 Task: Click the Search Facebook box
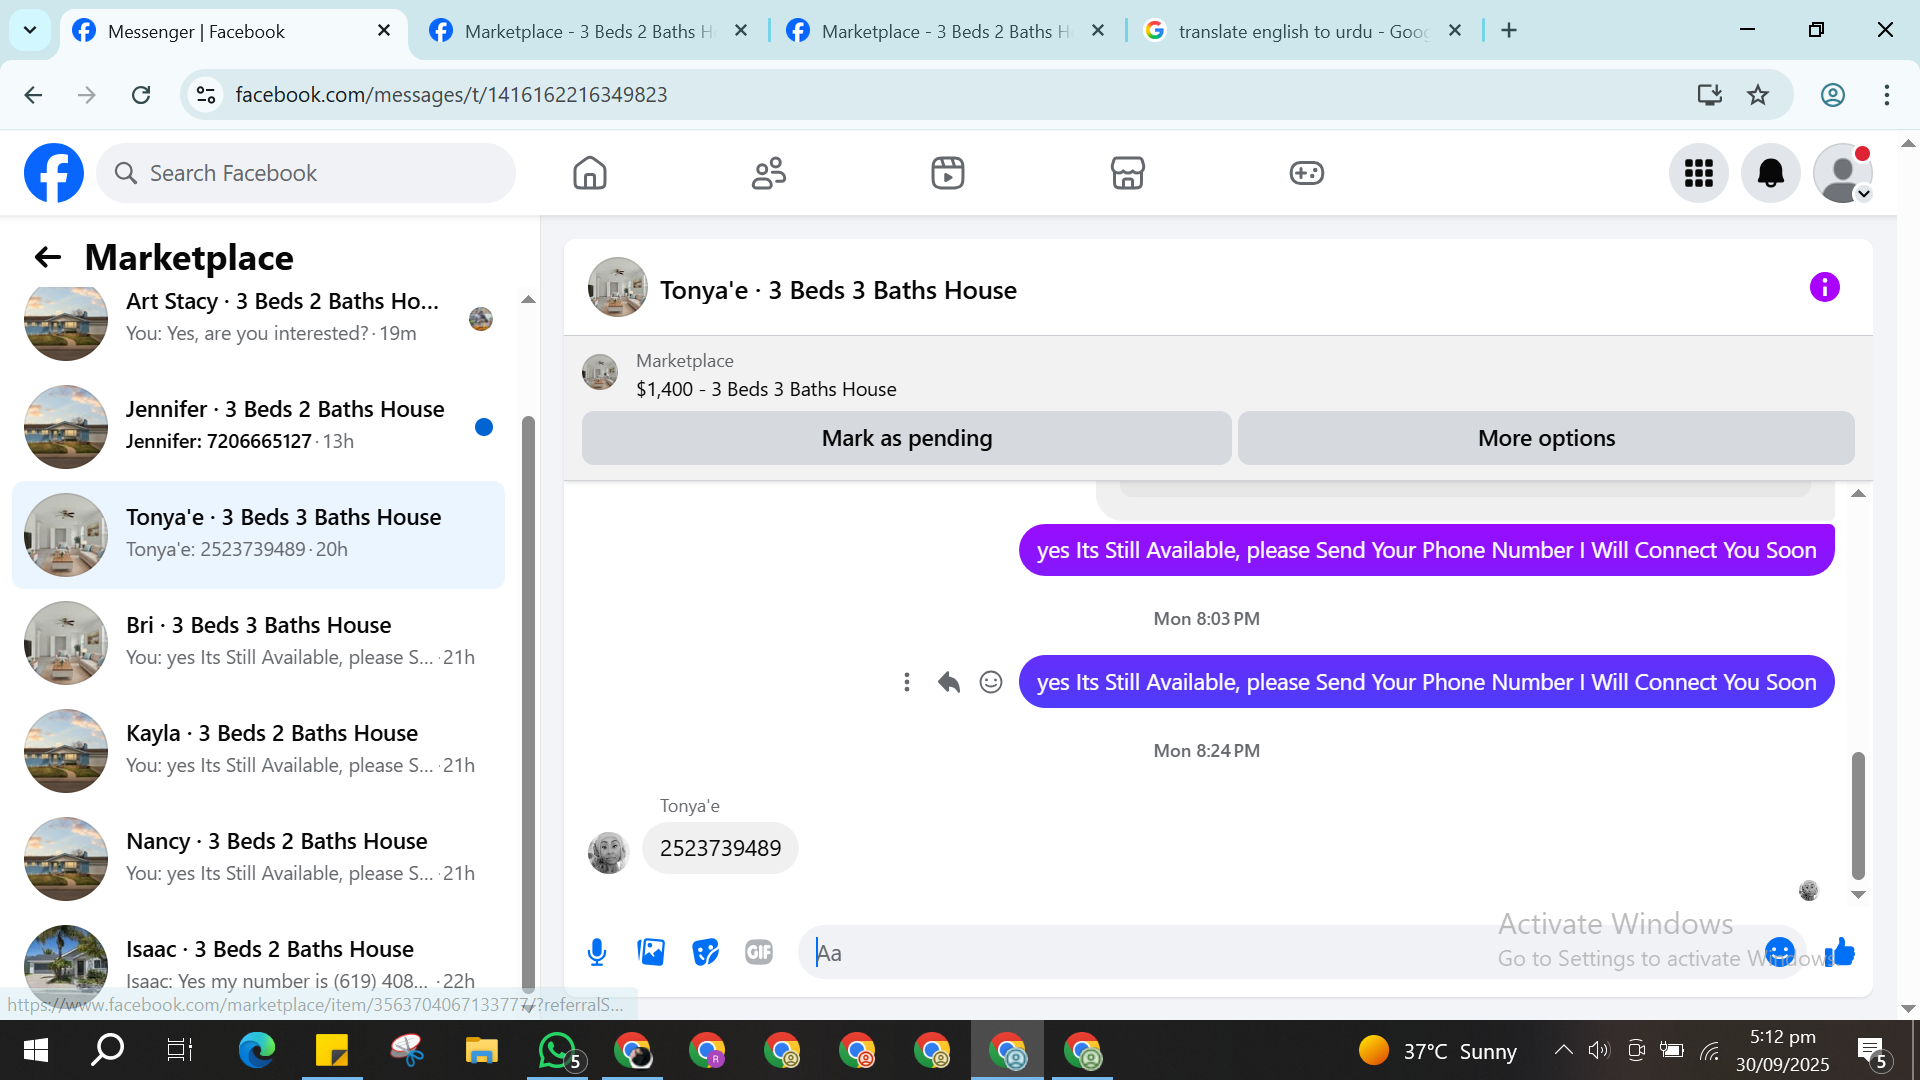click(x=306, y=173)
